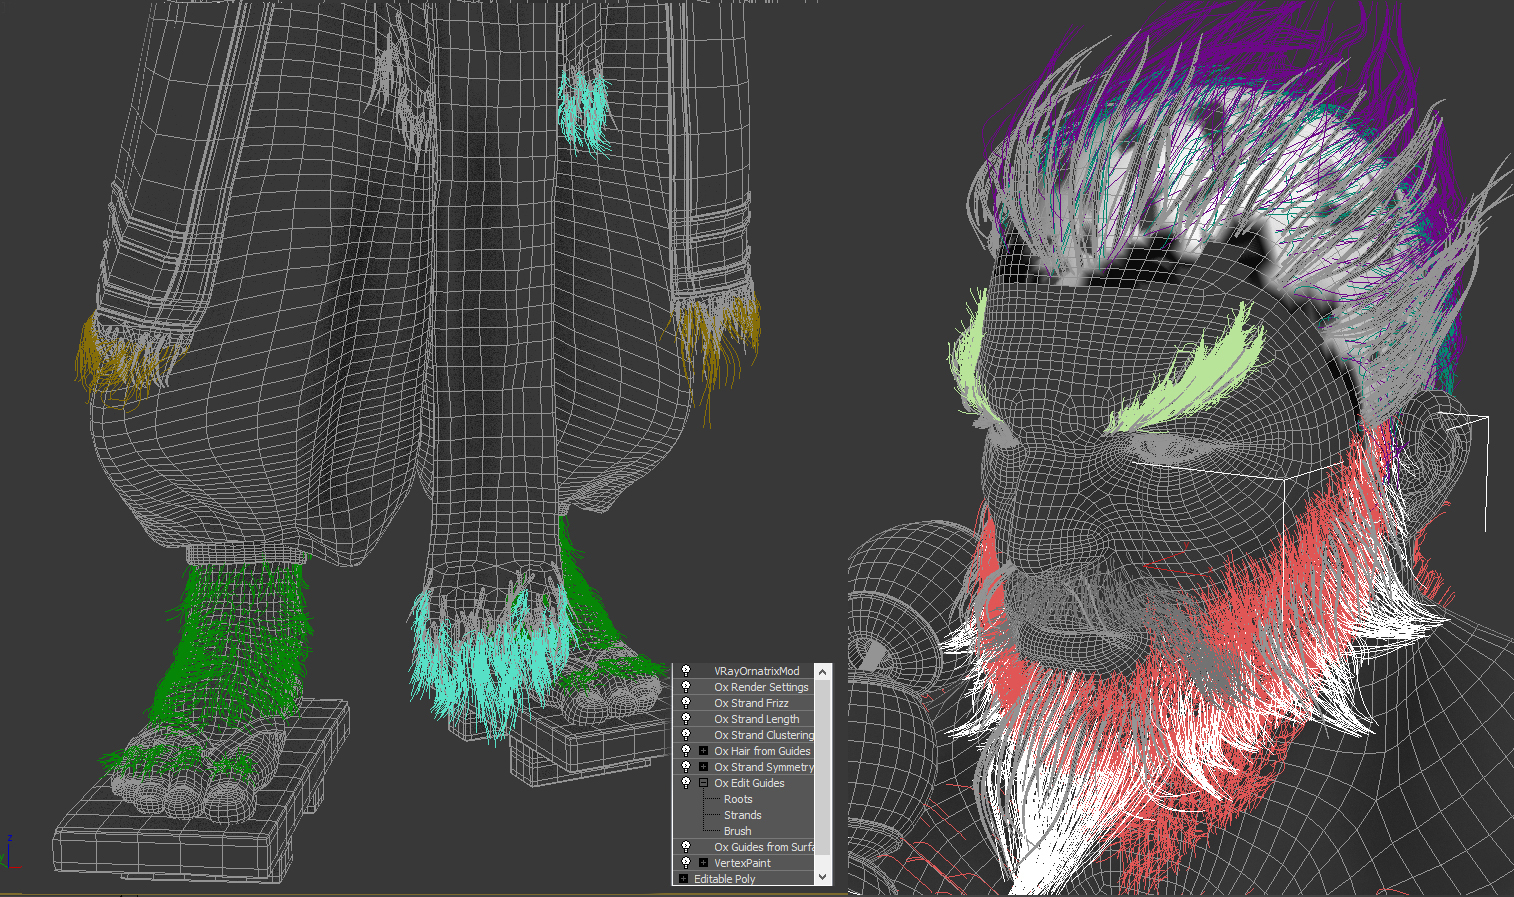
Task: Disable the Ox Strand Frizz lightbulb
Action: 686,703
